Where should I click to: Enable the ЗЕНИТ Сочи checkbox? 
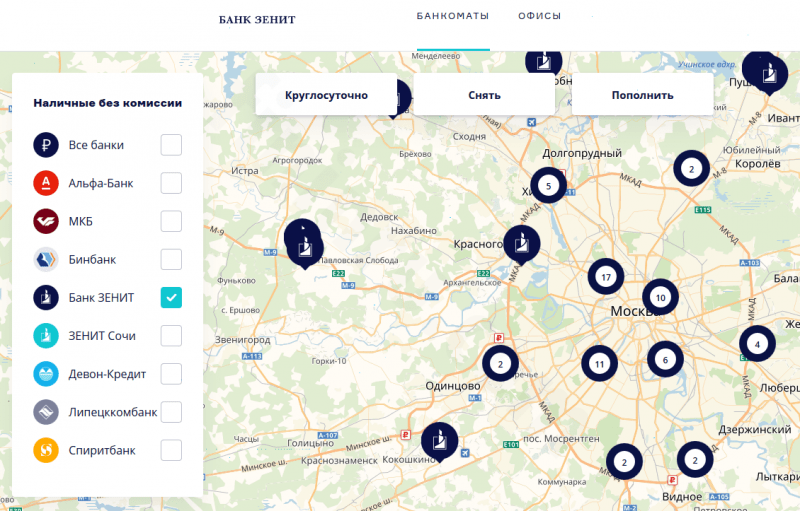(x=171, y=336)
